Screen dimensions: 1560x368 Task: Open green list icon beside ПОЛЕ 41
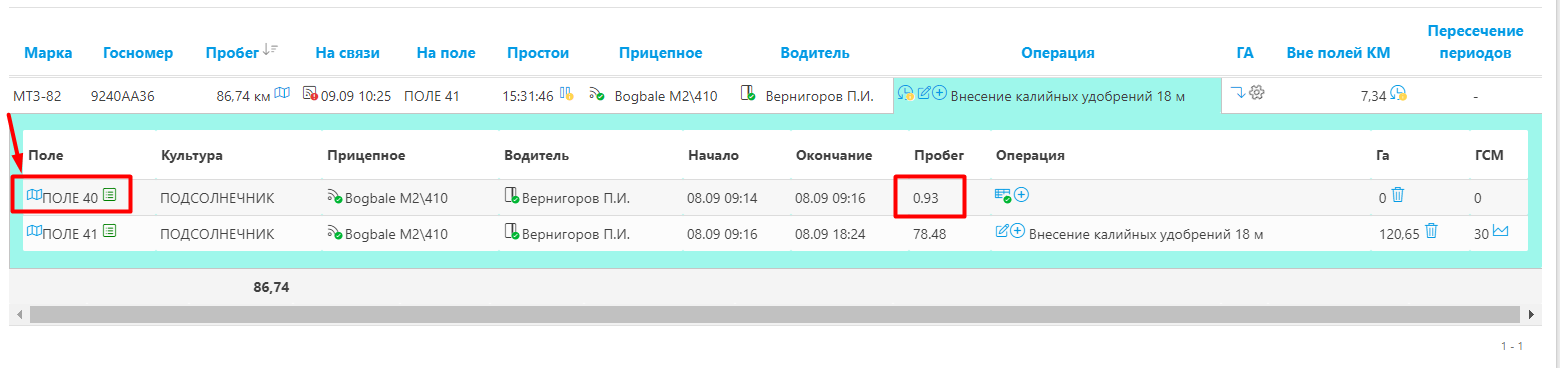[x=109, y=232]
